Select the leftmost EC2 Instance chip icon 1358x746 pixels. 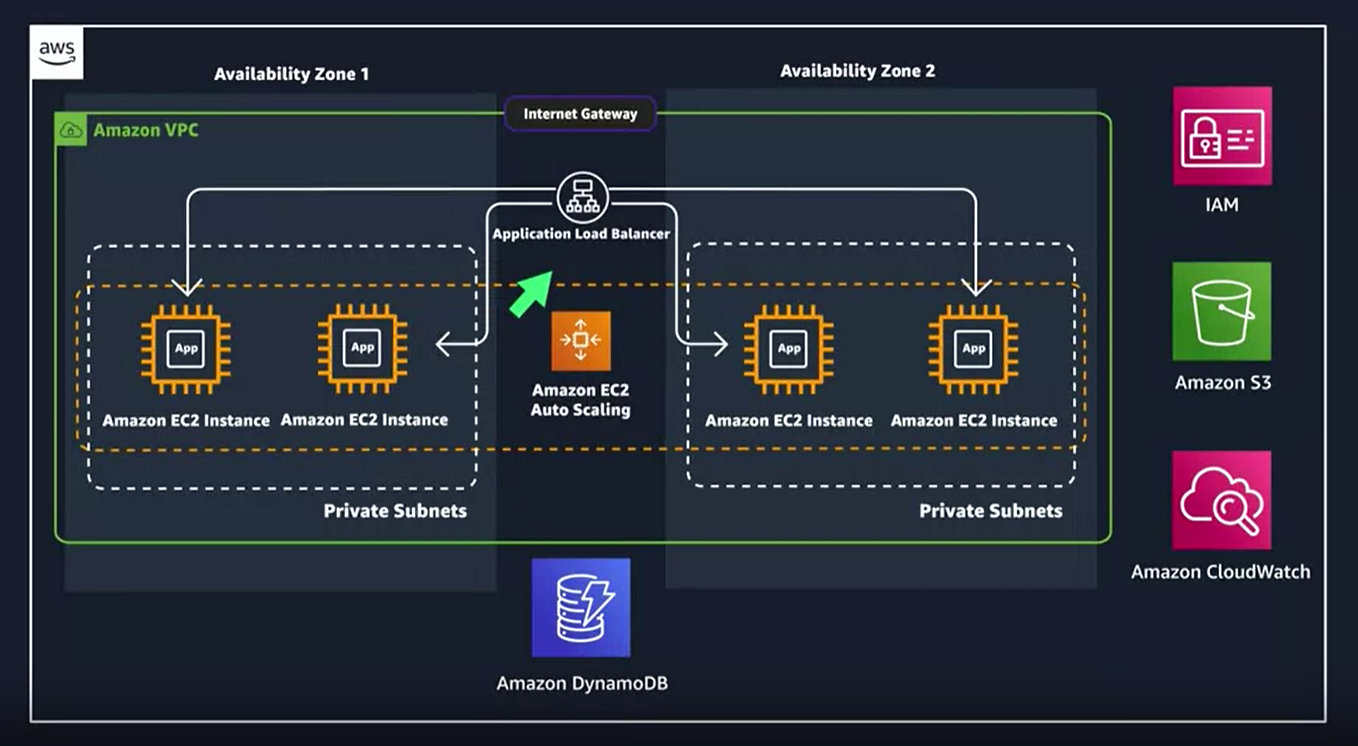186,349
